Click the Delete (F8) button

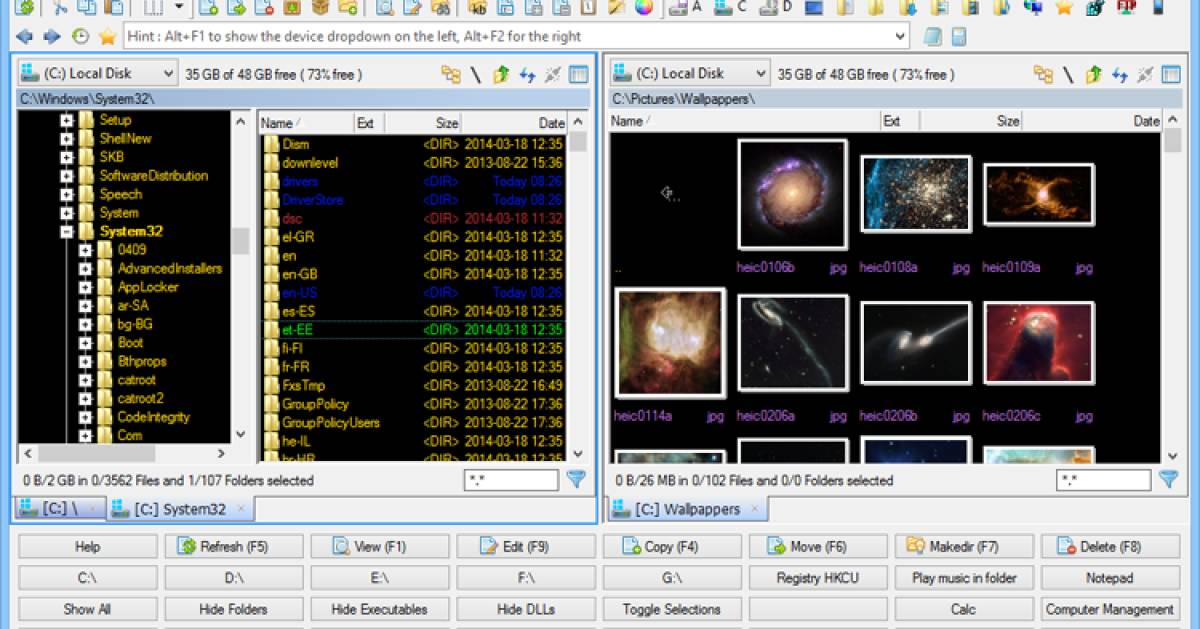(x=1110, y=547)
